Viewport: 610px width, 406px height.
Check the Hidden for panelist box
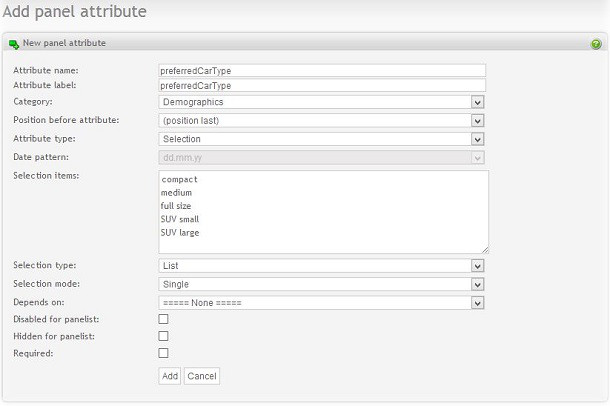coord(163,336)
